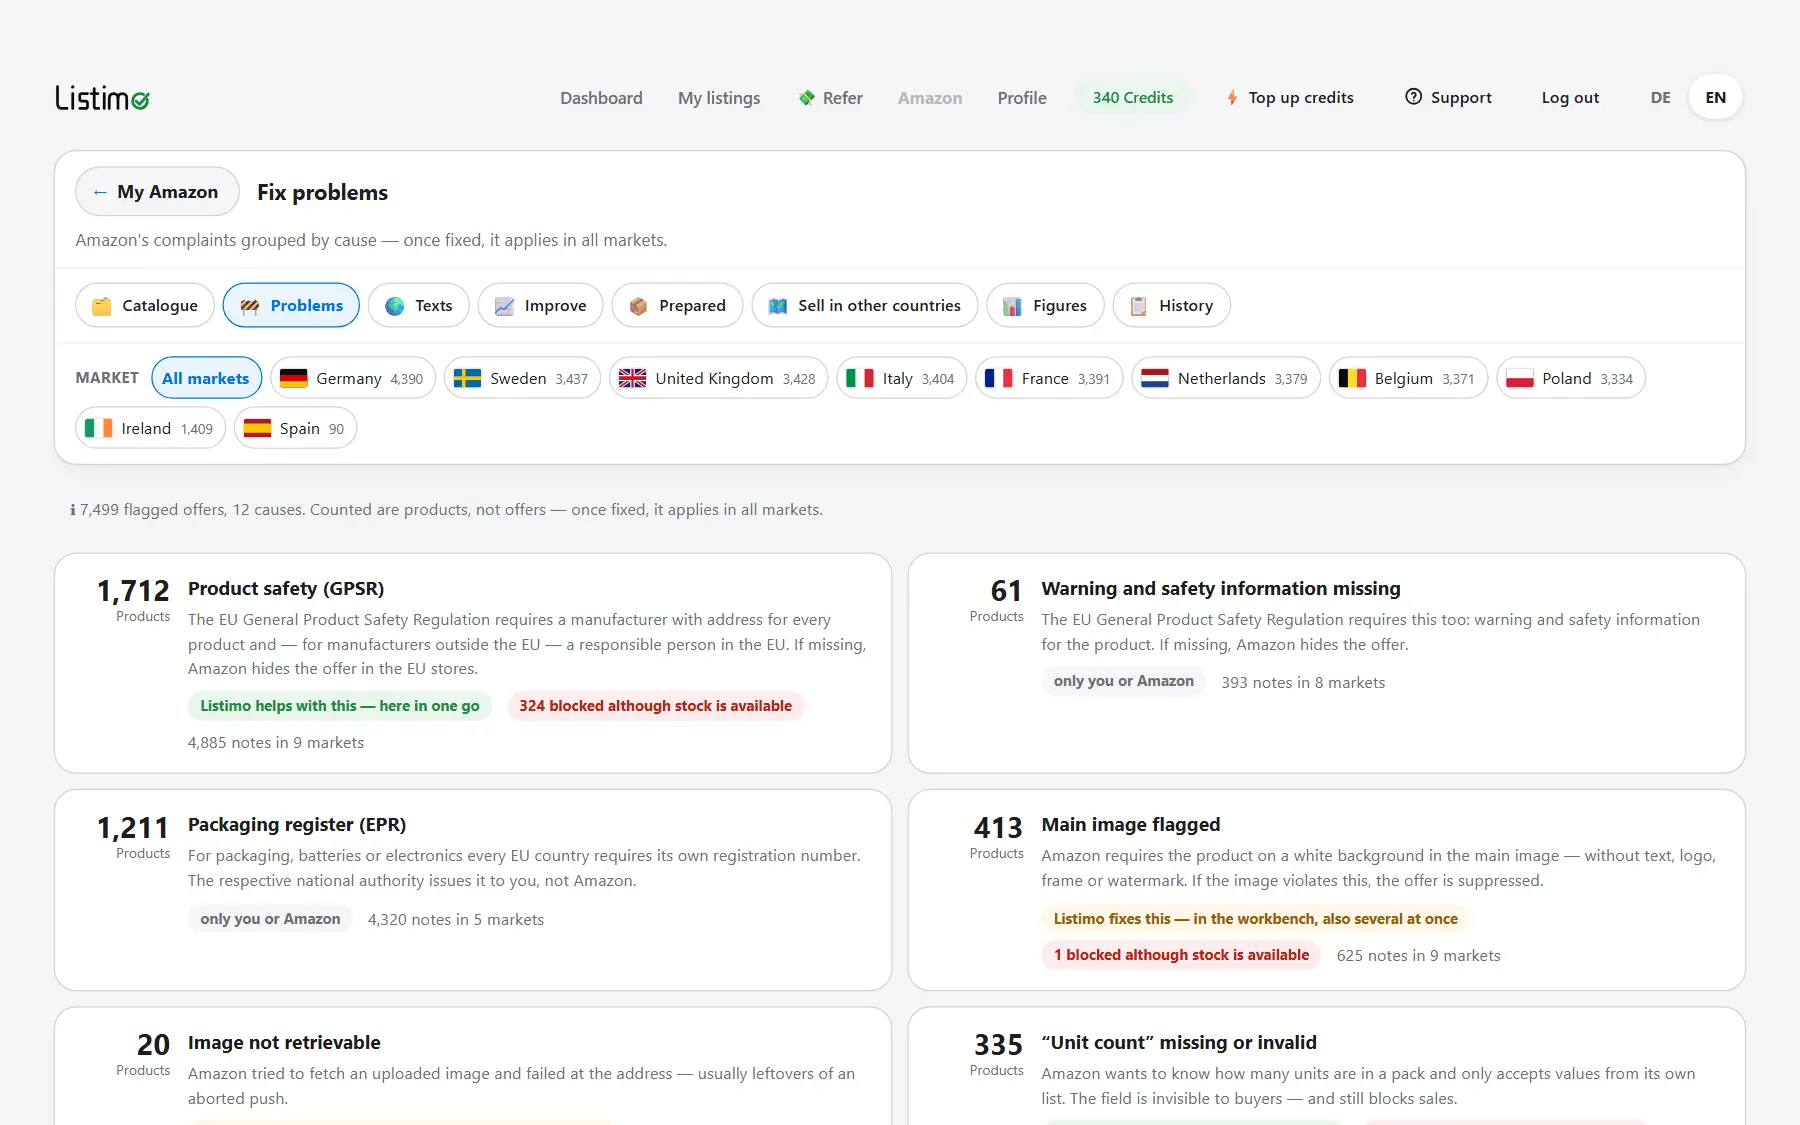Screen dimensions: 1800x1125
Task: Open Packaging register (EPR) card title
Action: click(297, 825)
